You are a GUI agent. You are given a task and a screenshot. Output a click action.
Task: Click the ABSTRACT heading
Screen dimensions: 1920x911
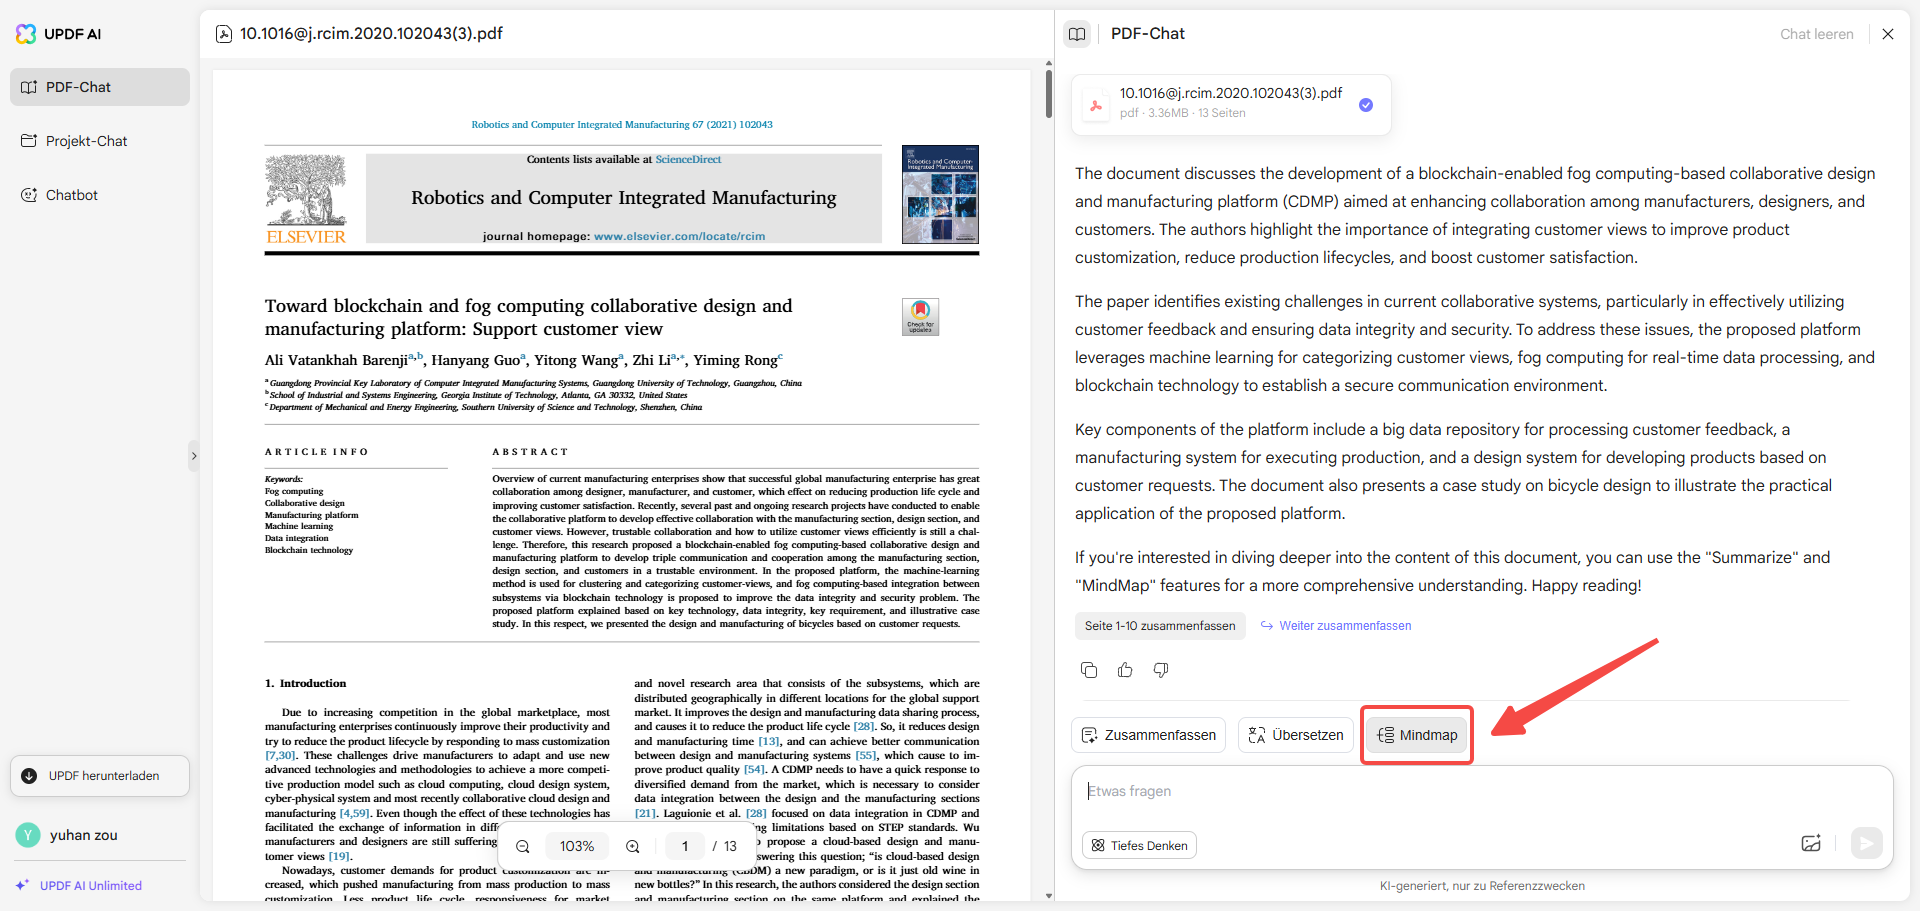(530, 452)
